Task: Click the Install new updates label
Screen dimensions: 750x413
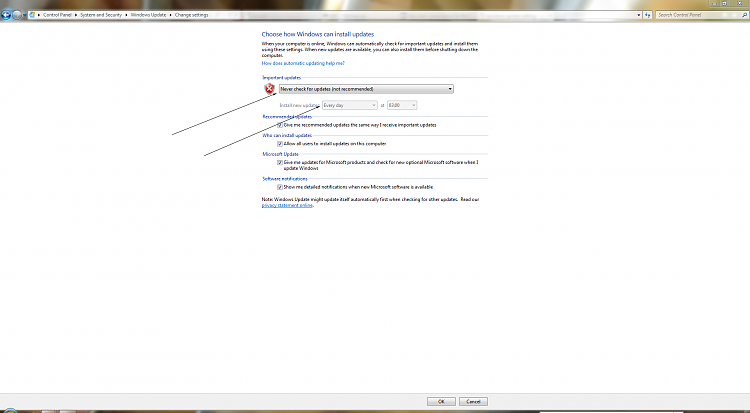Action: (x=299, y=105)
